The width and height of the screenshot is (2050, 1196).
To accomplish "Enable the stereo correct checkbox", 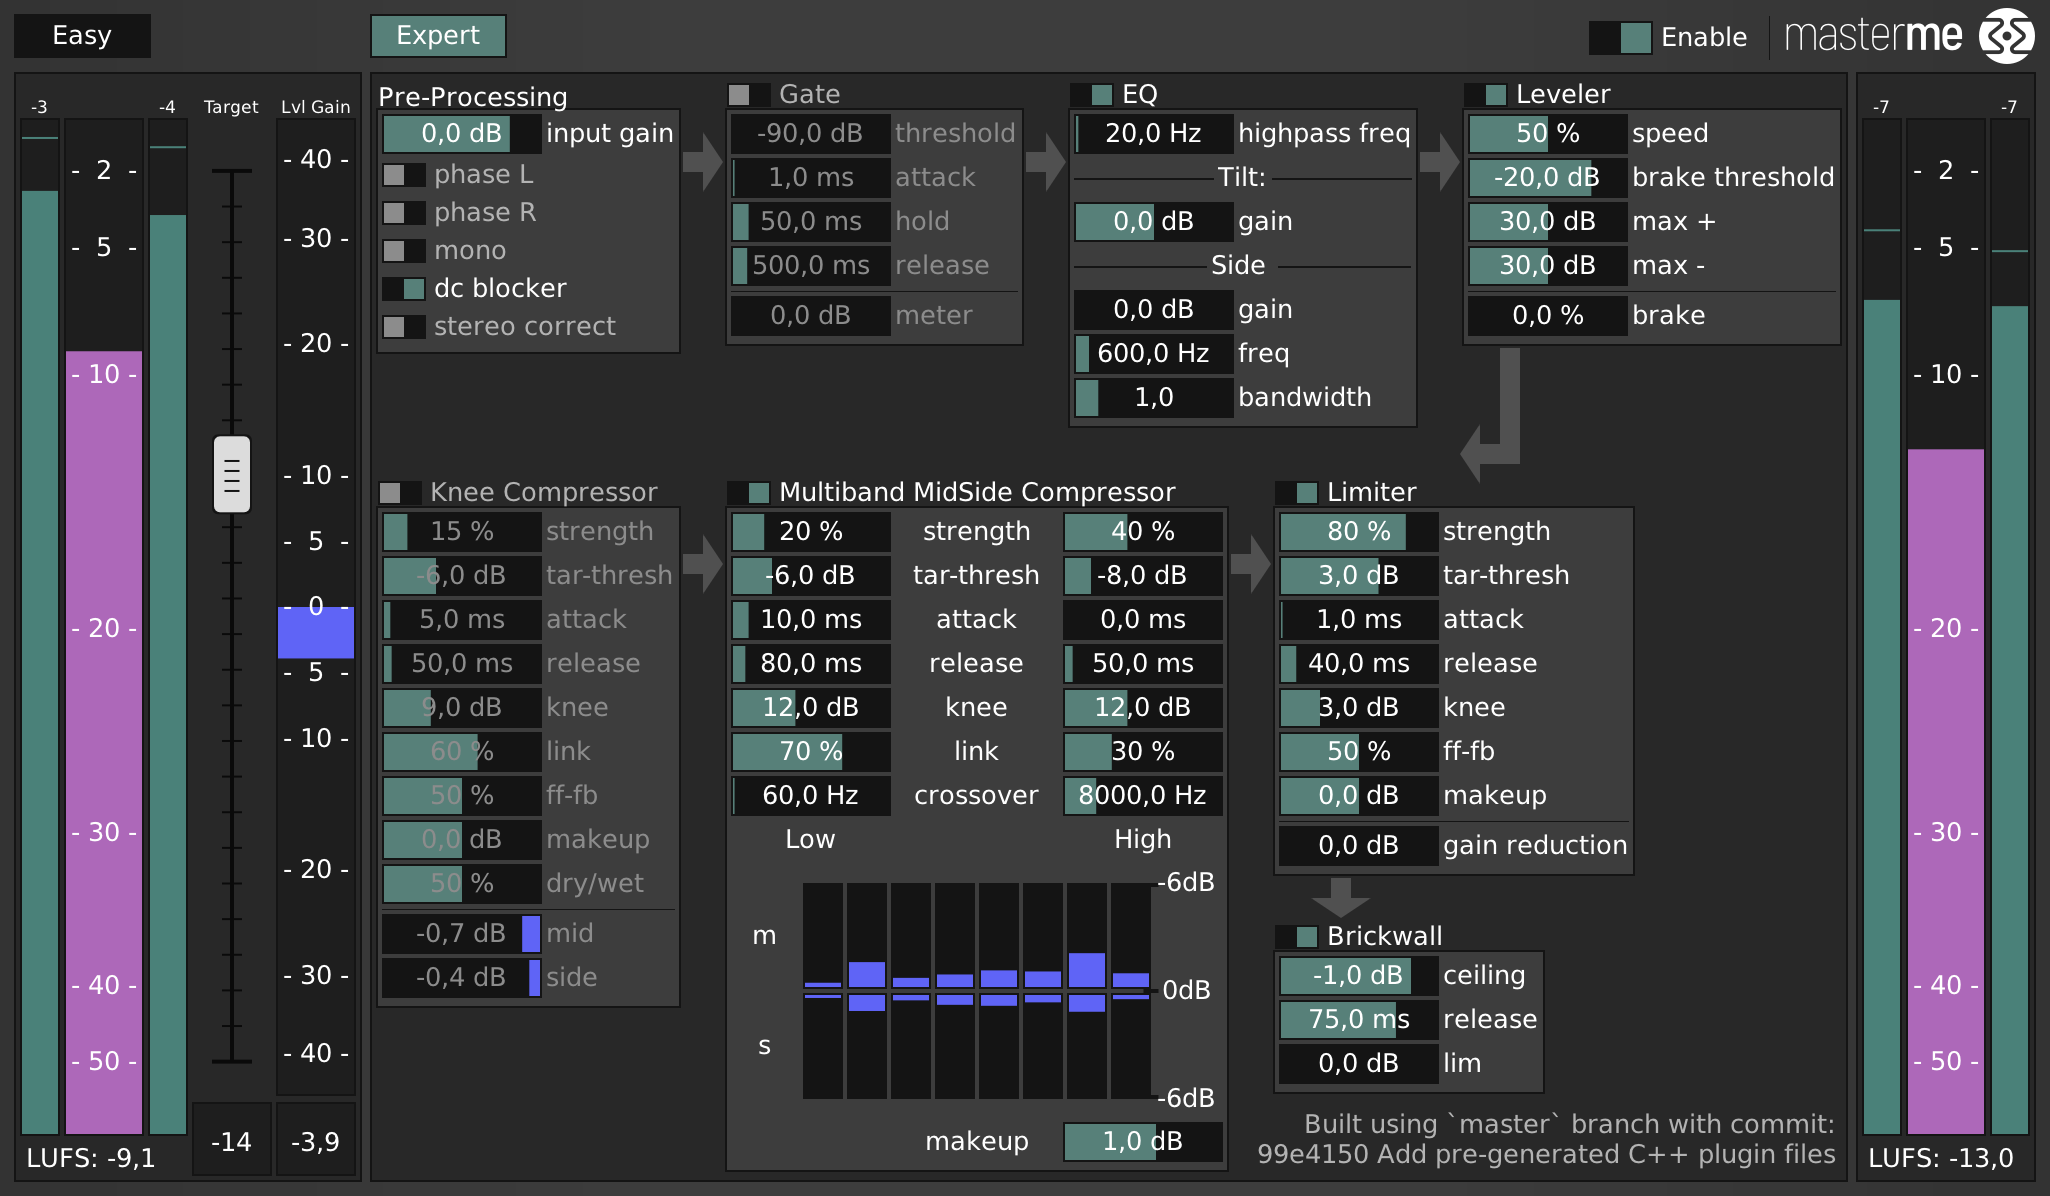I will pos(399,325).
